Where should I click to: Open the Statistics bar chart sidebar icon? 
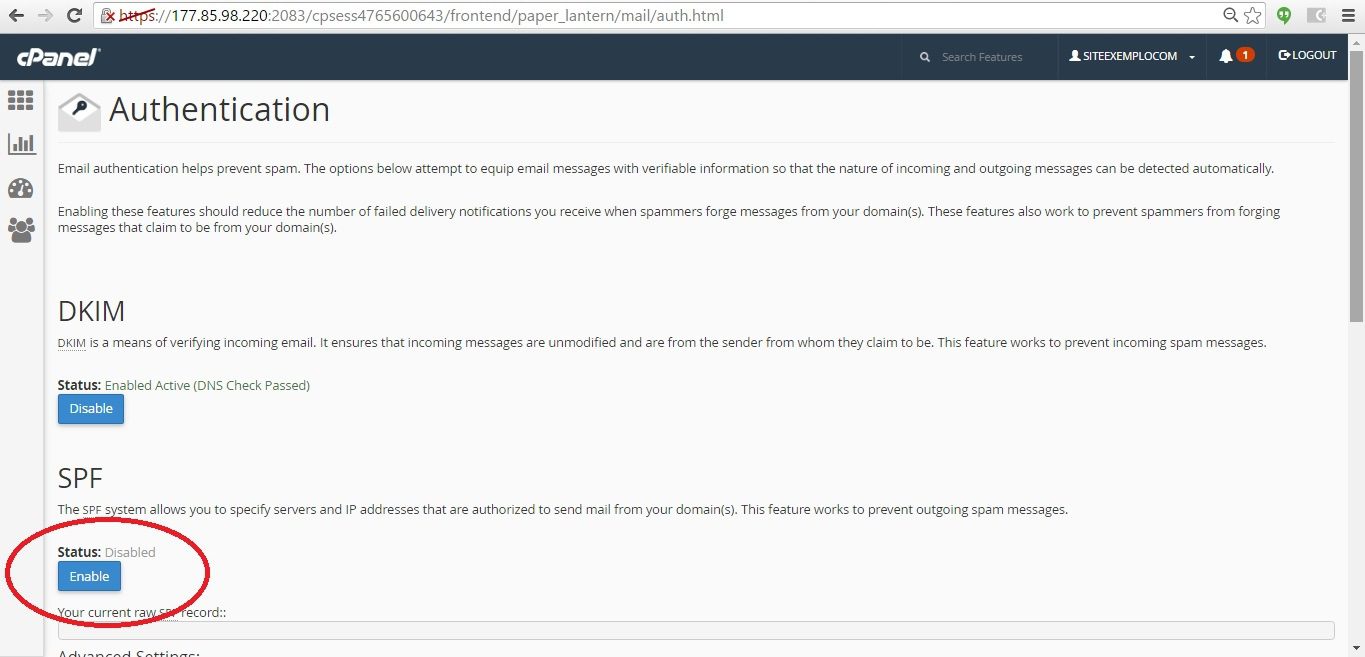(x=21, y=144)
